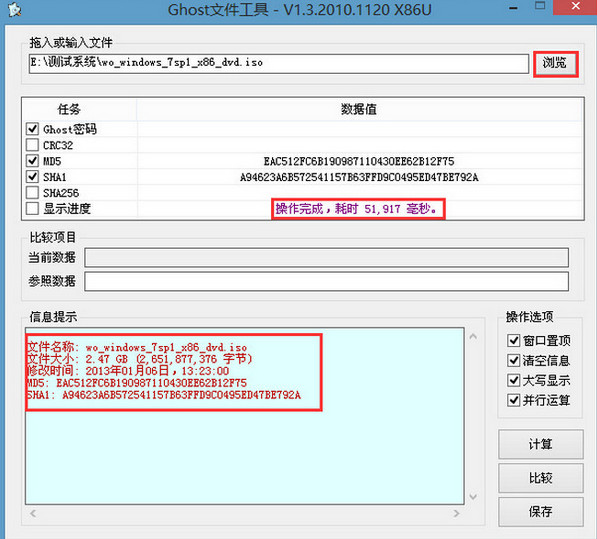The image size is (597, 539).
Task: Click the 计算 calculate button
Action: pos(541,444)
